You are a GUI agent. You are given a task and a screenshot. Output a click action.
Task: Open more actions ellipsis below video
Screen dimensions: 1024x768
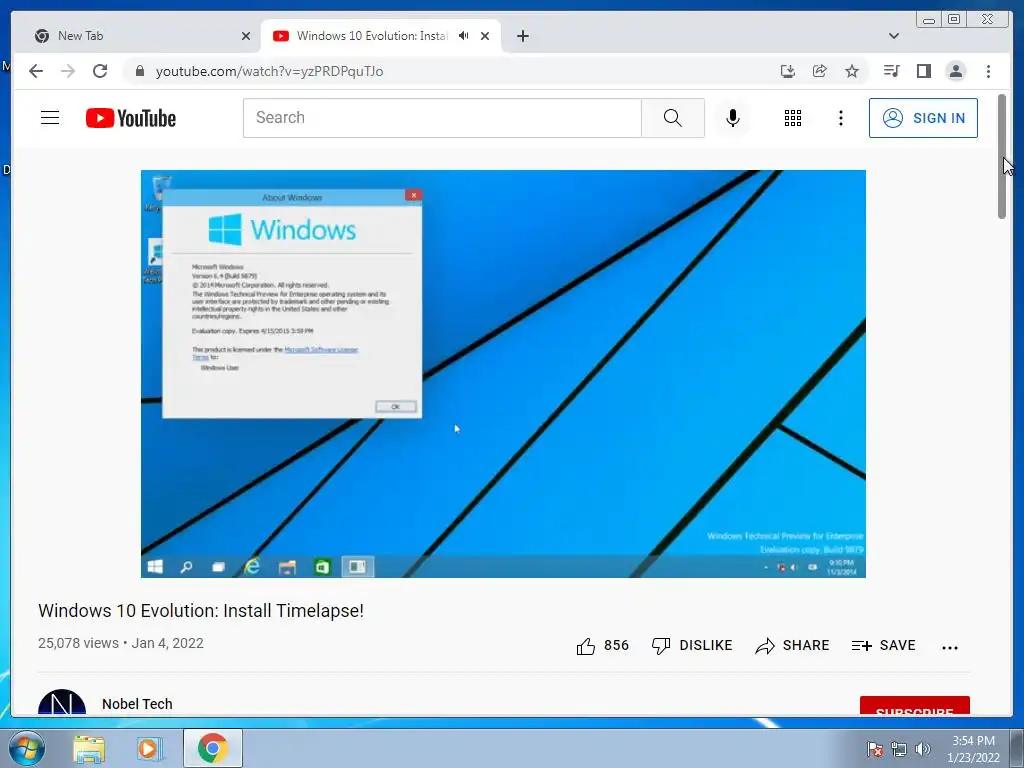(950, 647)
